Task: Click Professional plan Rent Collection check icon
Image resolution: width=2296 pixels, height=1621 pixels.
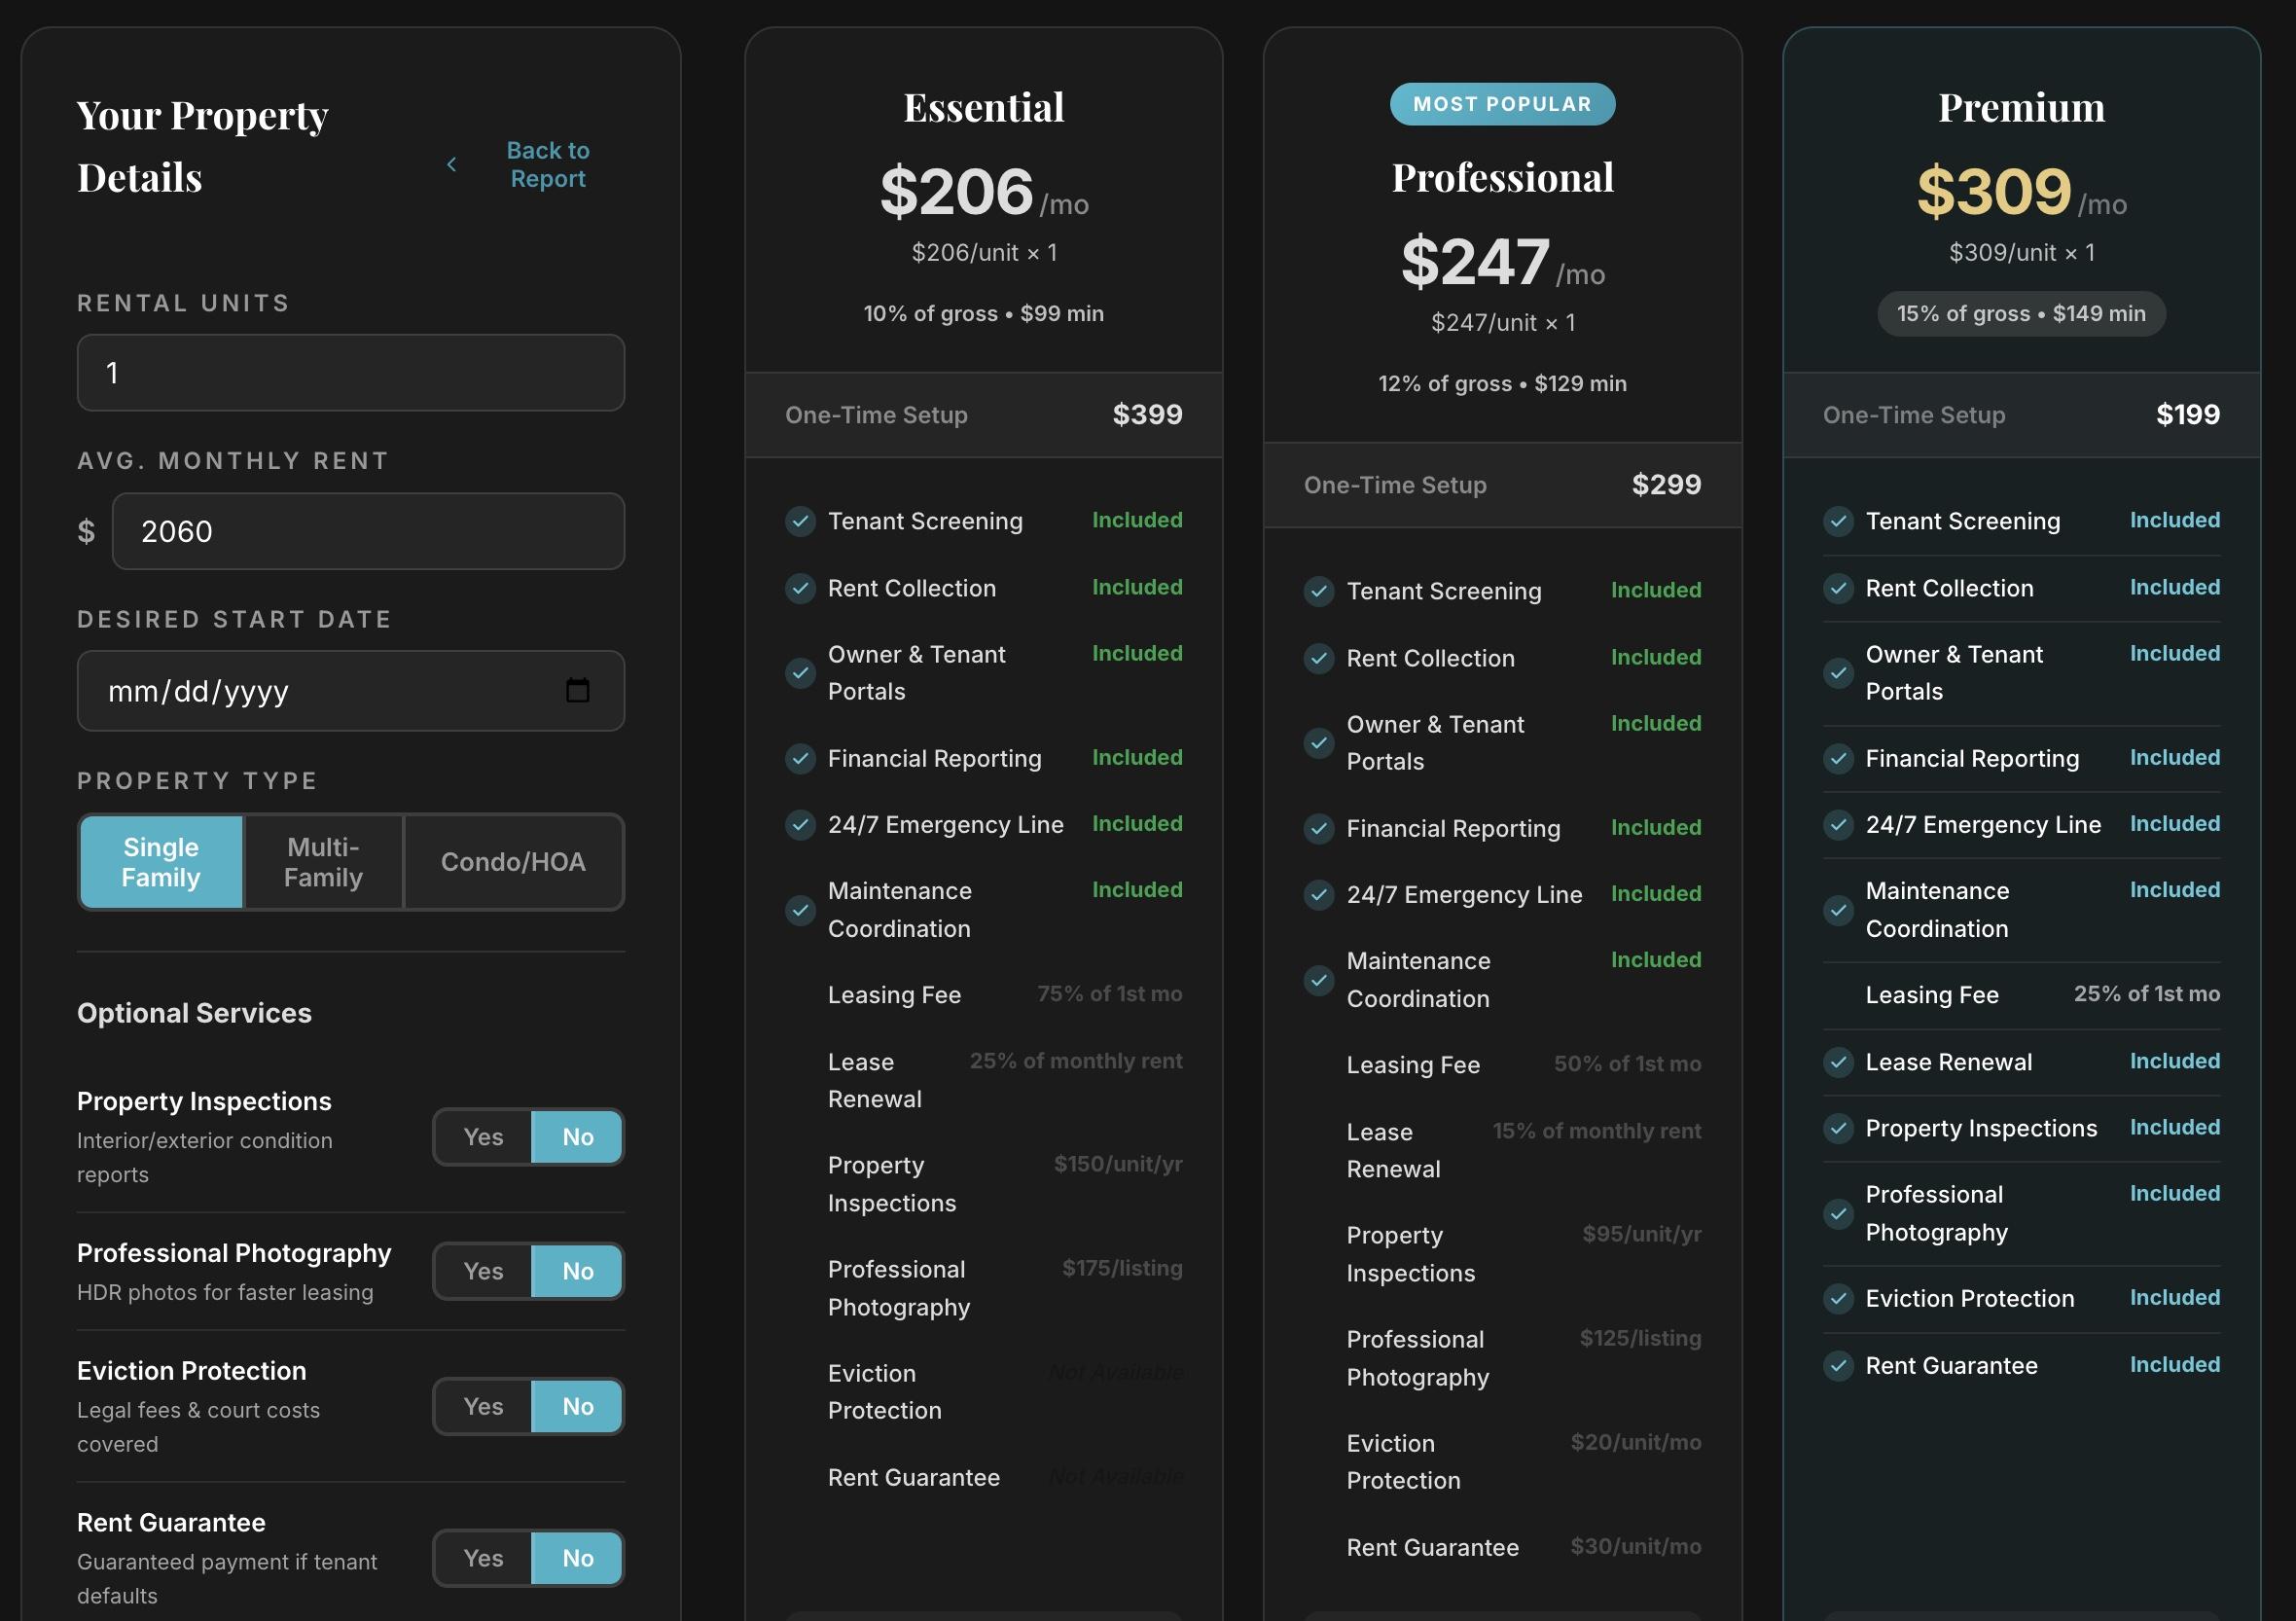Action: pos(1319,658)
